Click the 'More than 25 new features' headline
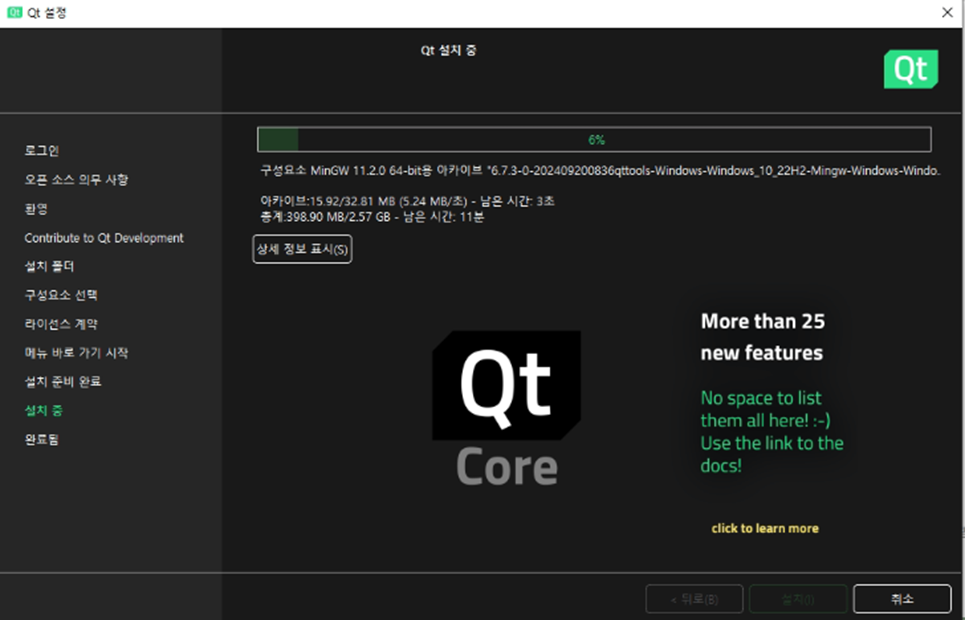 (x=763, y=337)
